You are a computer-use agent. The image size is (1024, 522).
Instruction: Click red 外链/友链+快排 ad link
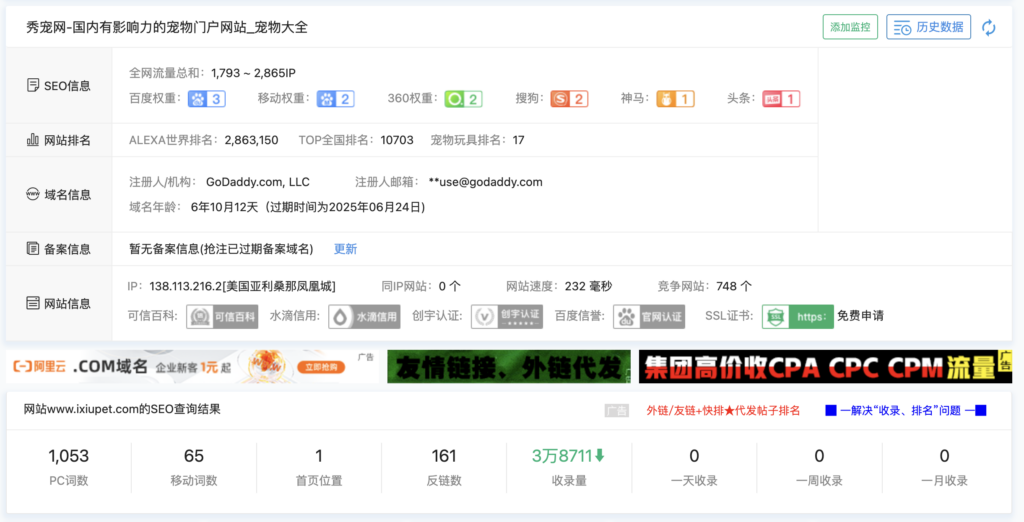point(723,411)
